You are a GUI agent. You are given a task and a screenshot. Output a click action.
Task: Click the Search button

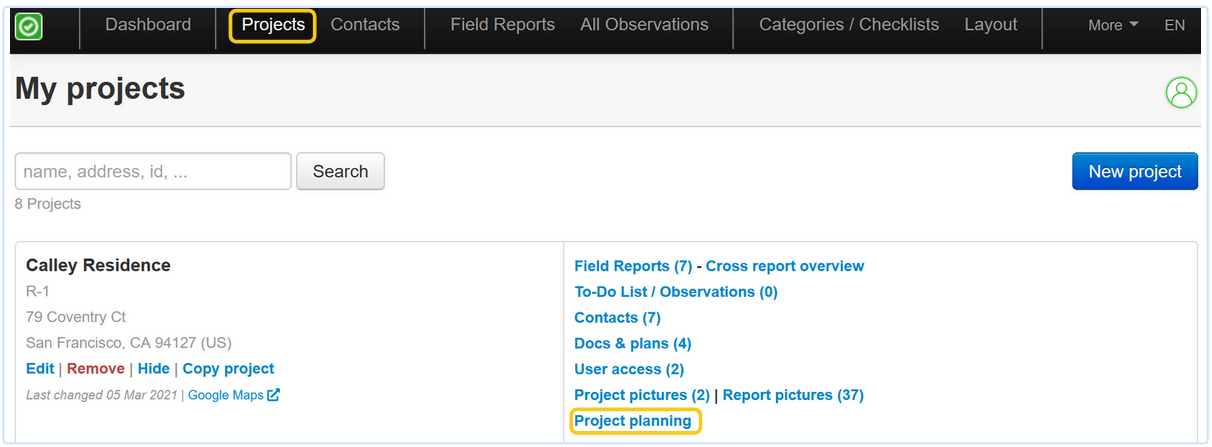click(x=340, y=171)
